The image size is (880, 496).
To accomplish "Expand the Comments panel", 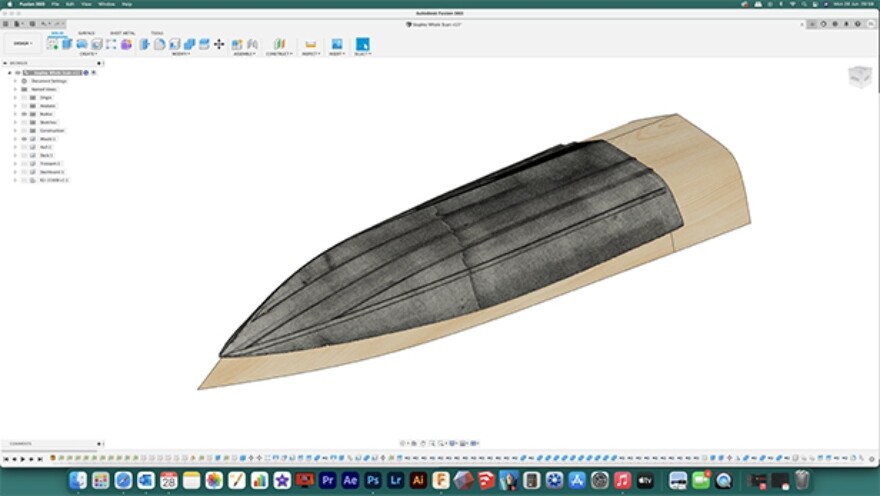I will pyautogui.click(x=99, y=444).
